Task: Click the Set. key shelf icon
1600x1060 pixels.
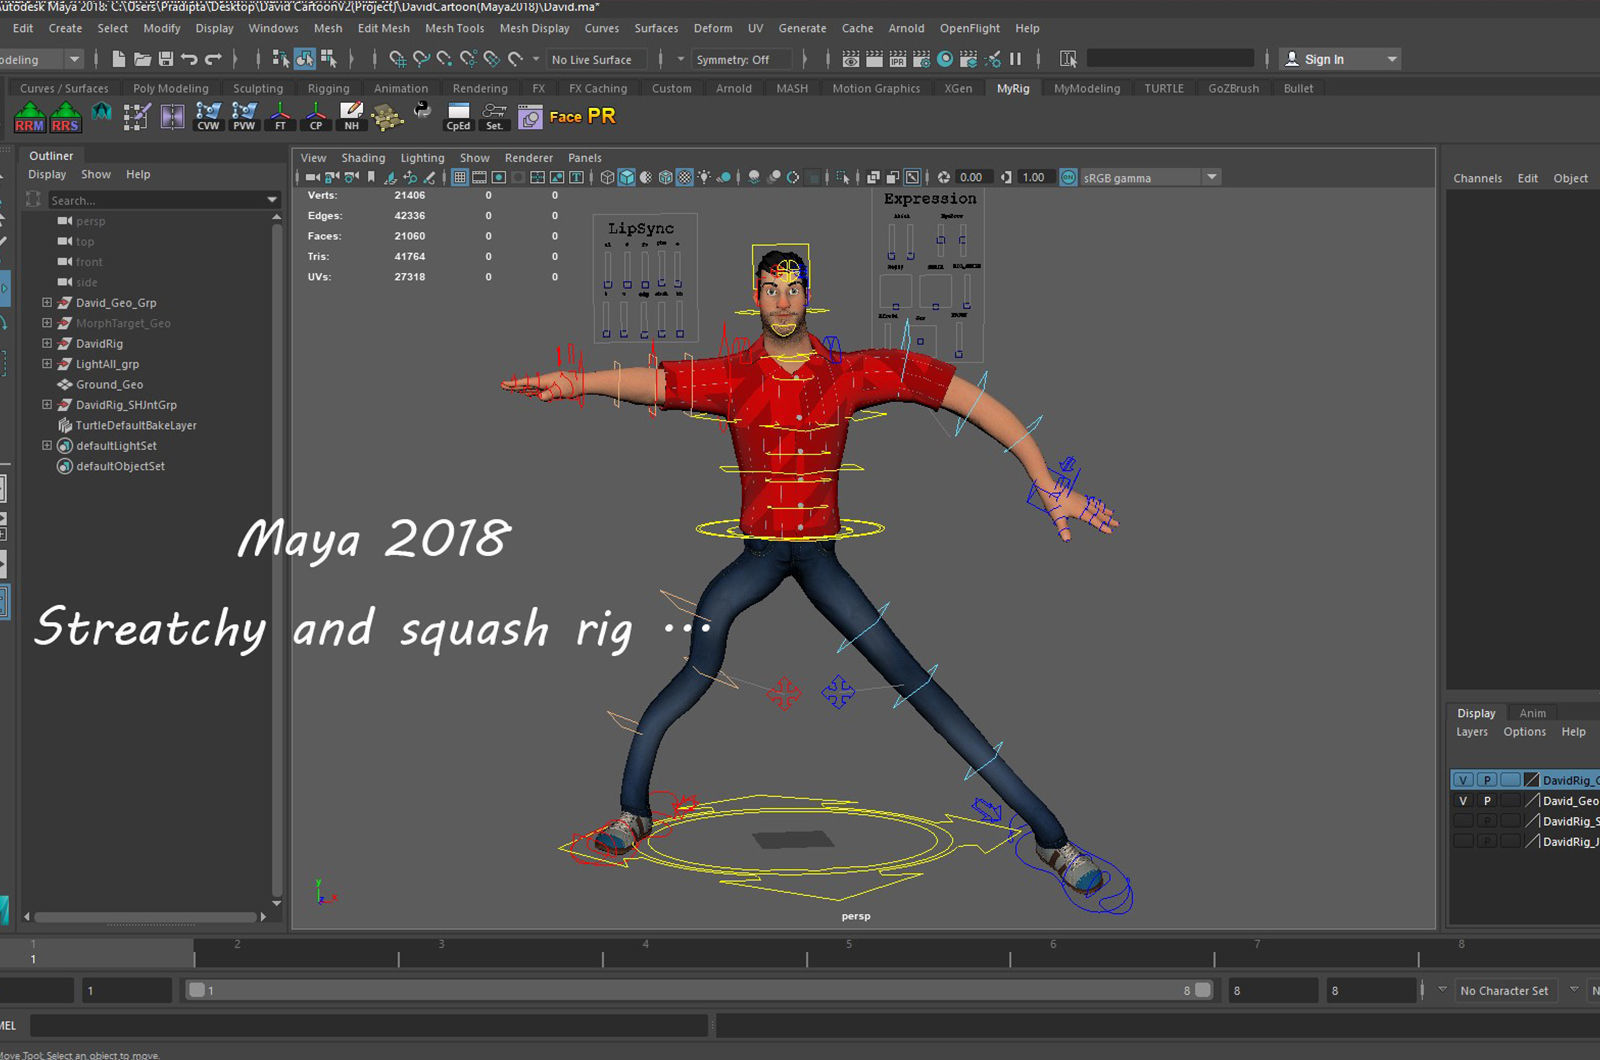Action: [494, 116]
